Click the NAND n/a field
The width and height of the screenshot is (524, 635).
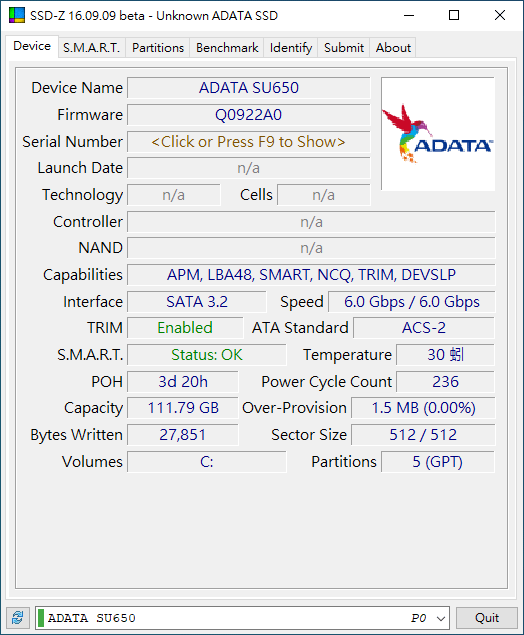tap(311, 248)
